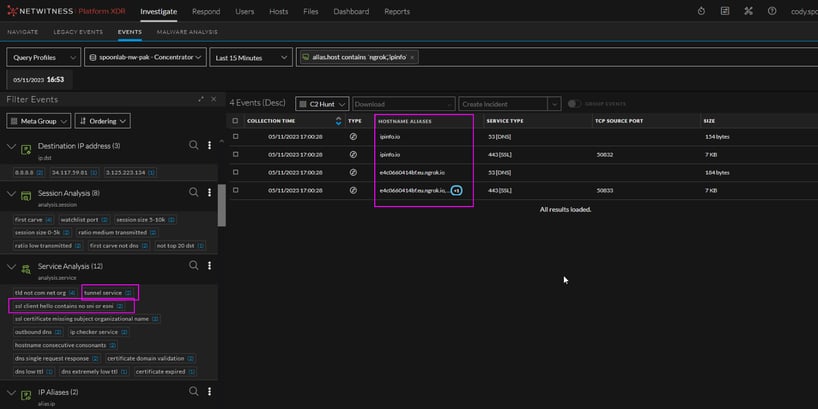Open Session Analysis more options menu
The image size is (818, 409).
[209, 193]
